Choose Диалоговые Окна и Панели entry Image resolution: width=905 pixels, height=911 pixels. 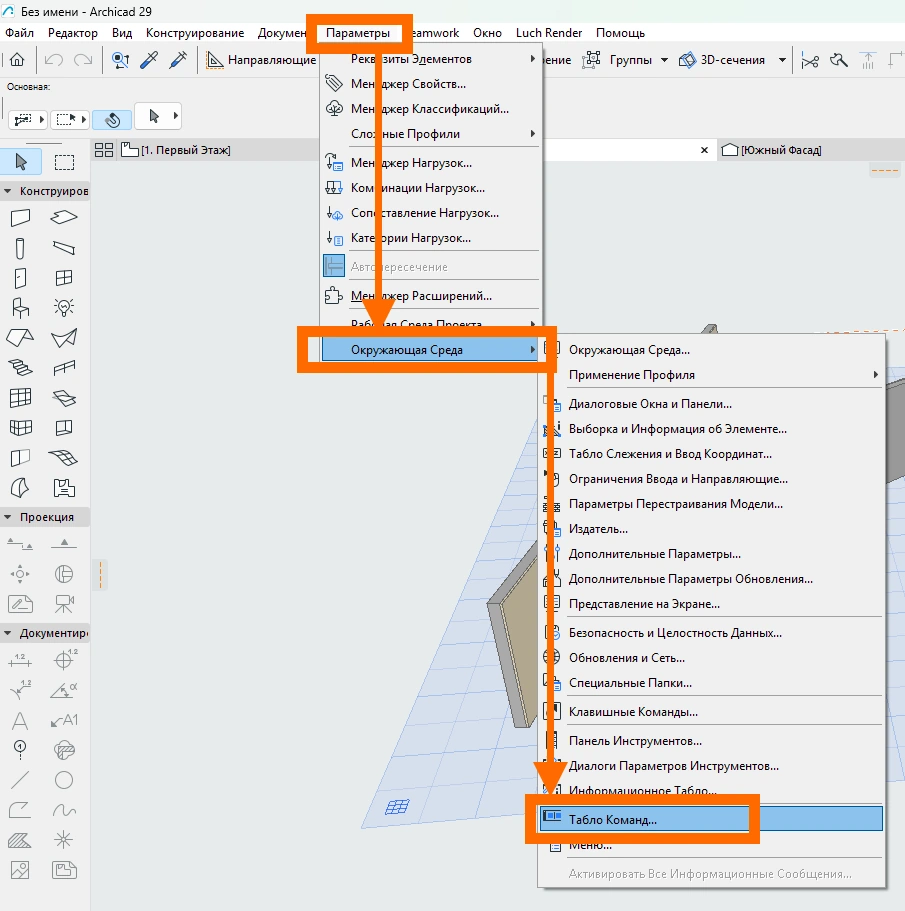[710, 404]
